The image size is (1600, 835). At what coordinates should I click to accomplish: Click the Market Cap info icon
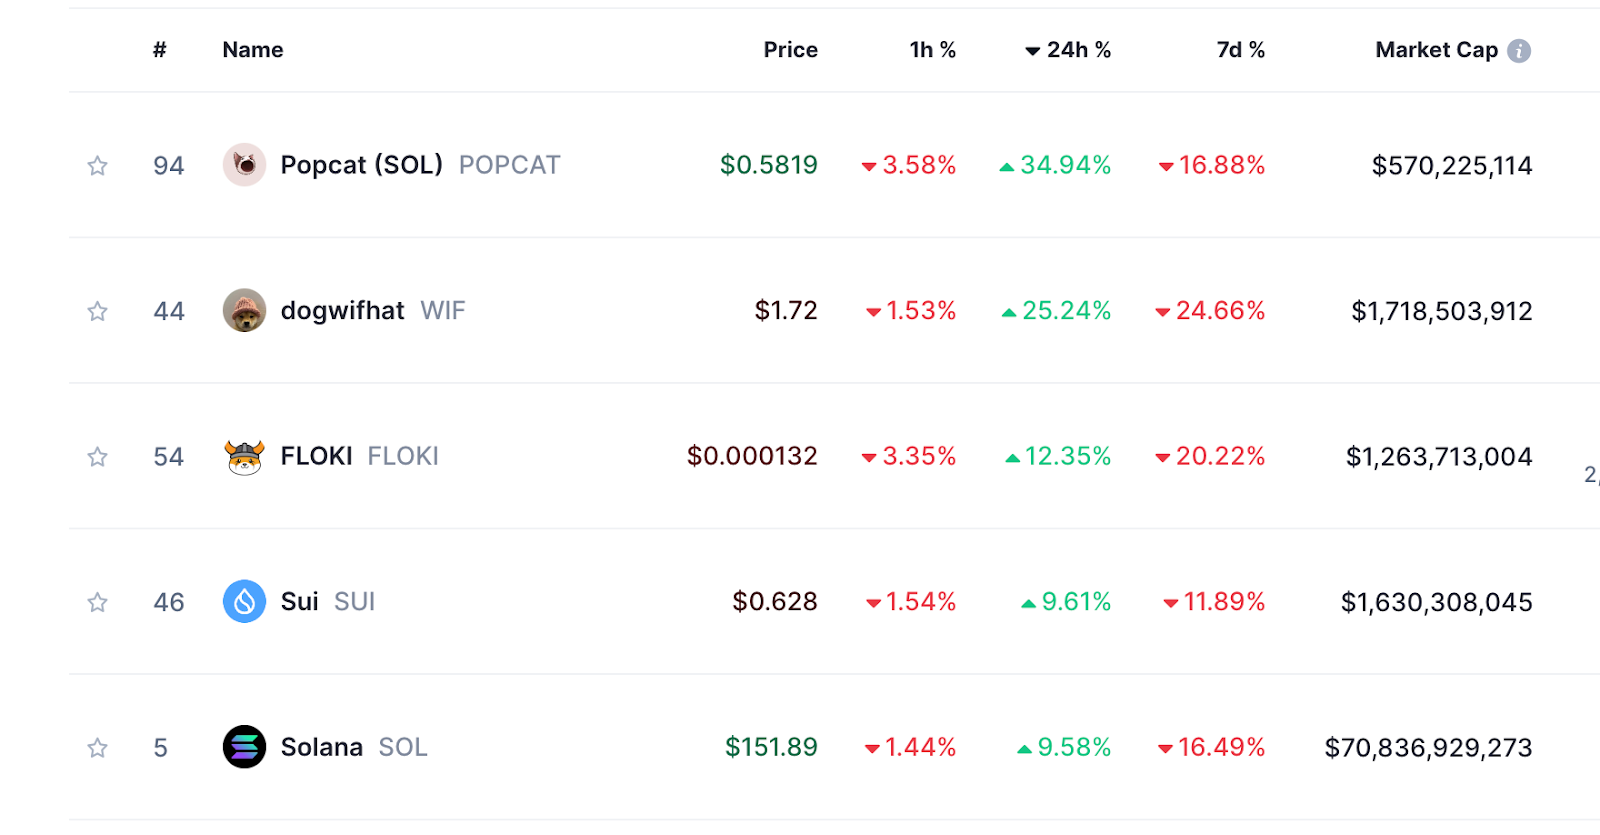click(1518, 49)
